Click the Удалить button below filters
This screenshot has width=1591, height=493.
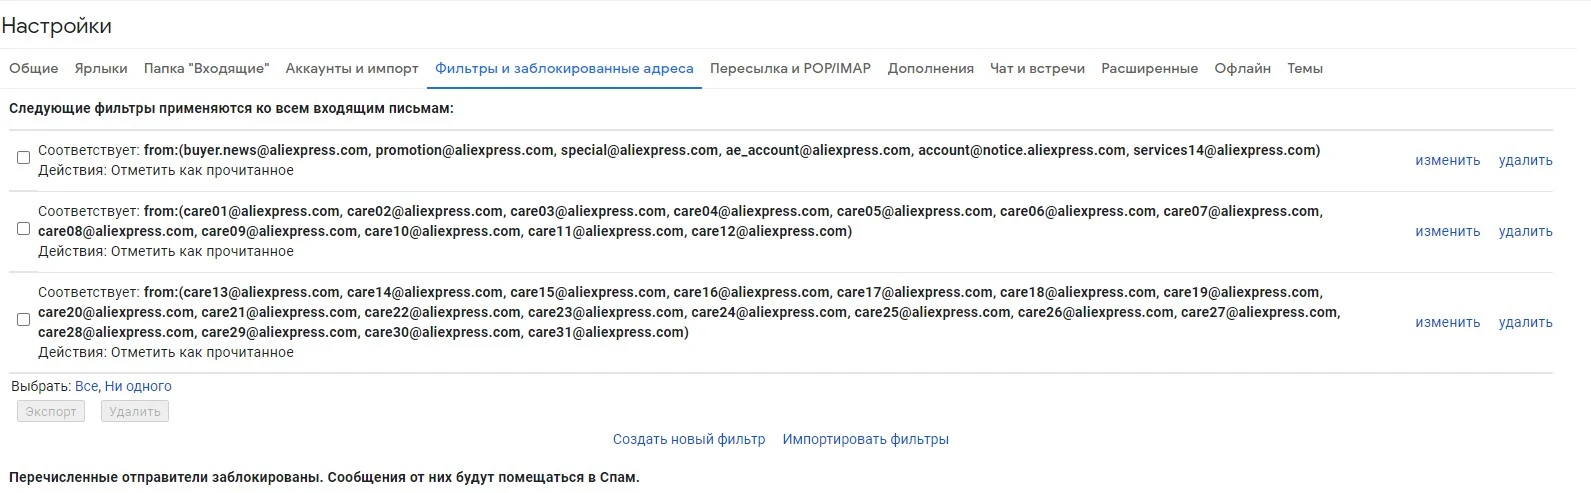(135, 411)
